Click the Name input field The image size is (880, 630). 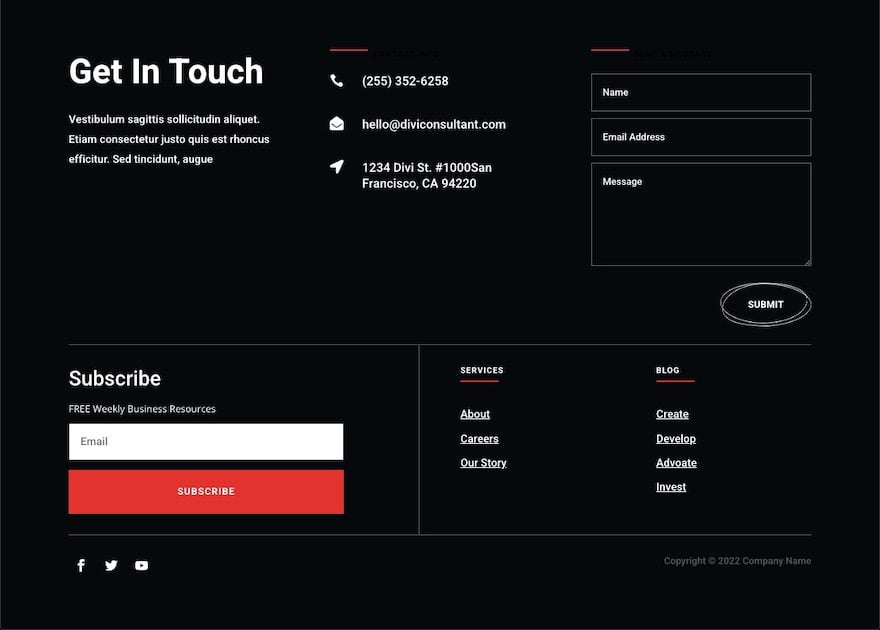(701, 92)
